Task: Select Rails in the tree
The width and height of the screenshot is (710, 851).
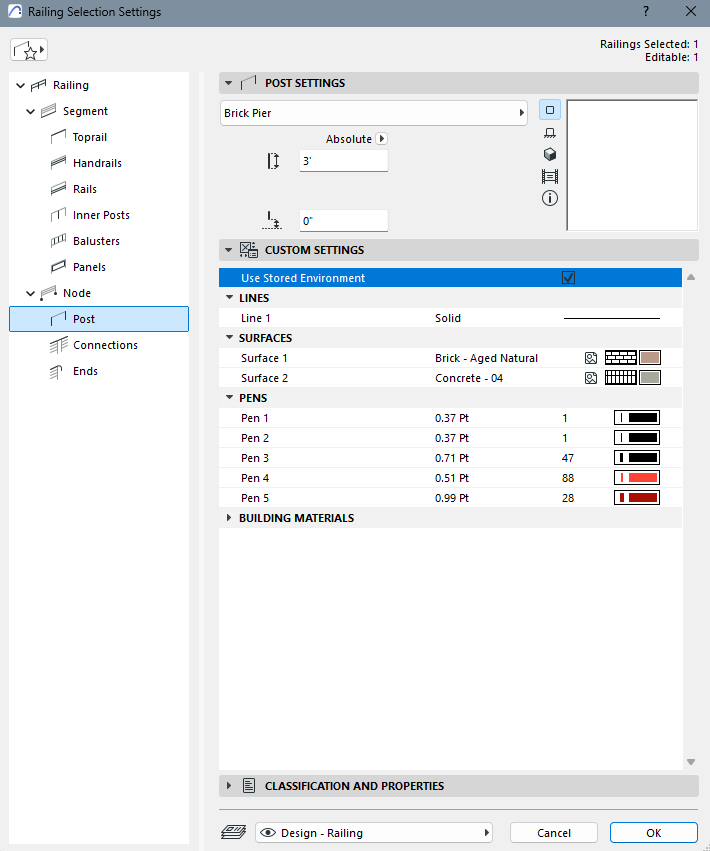Action: tap(85, 189)
